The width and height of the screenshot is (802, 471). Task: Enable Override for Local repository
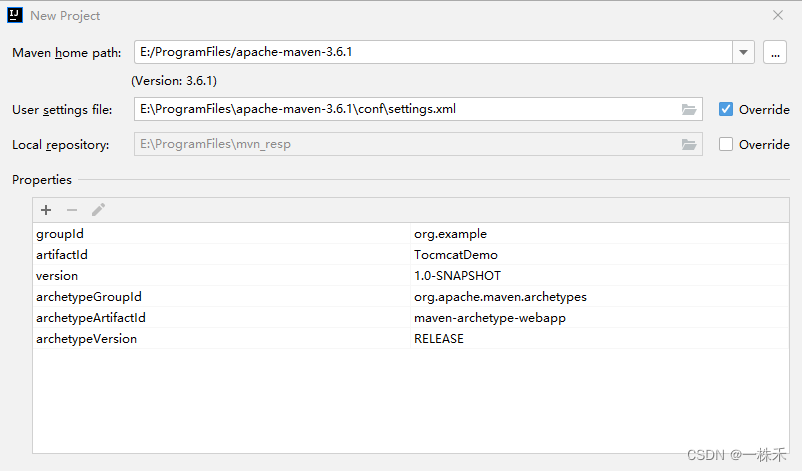(726, 144)
